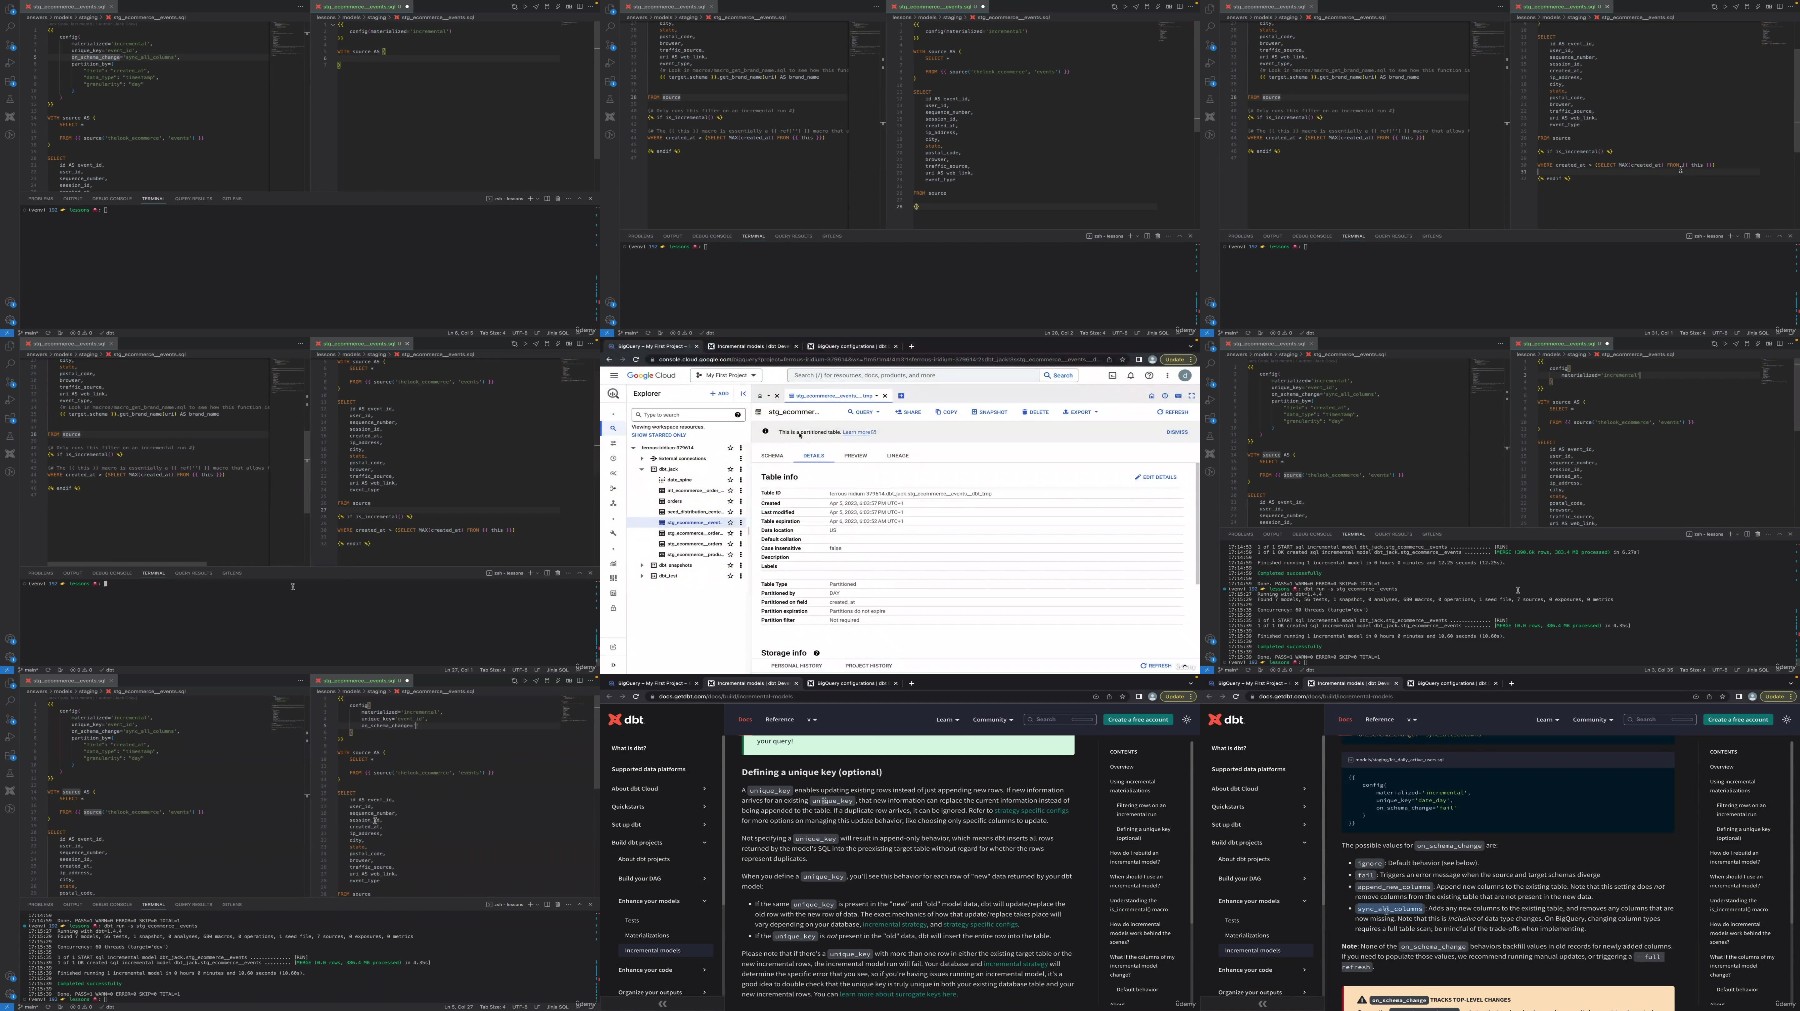Switch to the LINEAGE tab
Viewport: 1800px width, 1011px height.
pos(898,456)
